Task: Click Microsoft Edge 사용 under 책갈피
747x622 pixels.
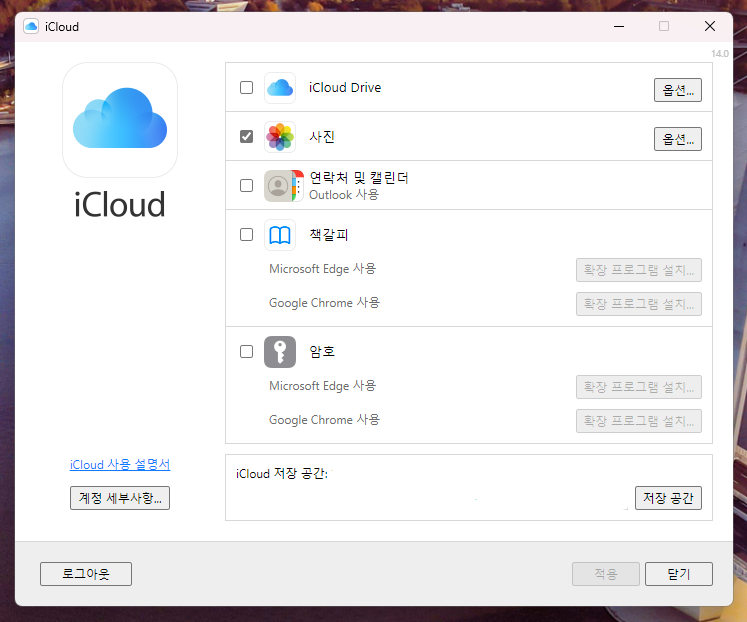Action: [323, 269]
